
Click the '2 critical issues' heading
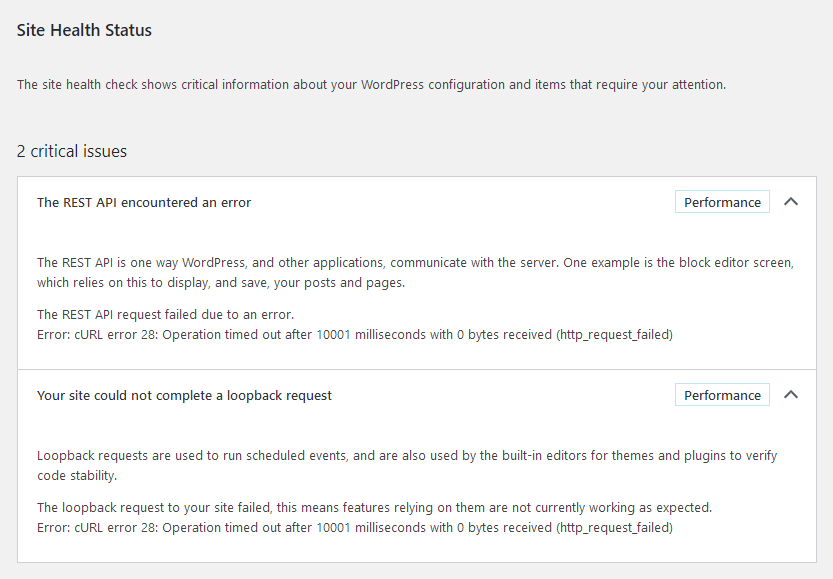click(72, 151)
